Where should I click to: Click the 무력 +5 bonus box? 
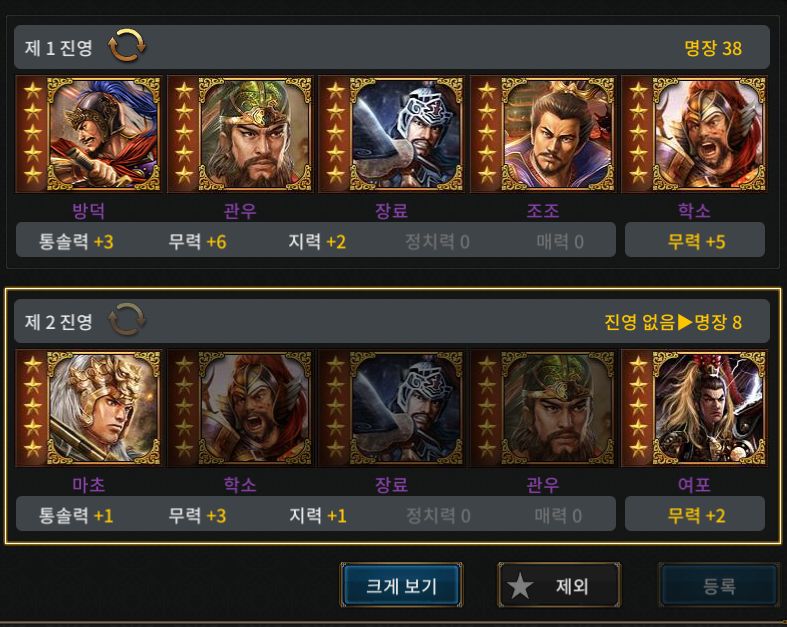click(695, 240)
